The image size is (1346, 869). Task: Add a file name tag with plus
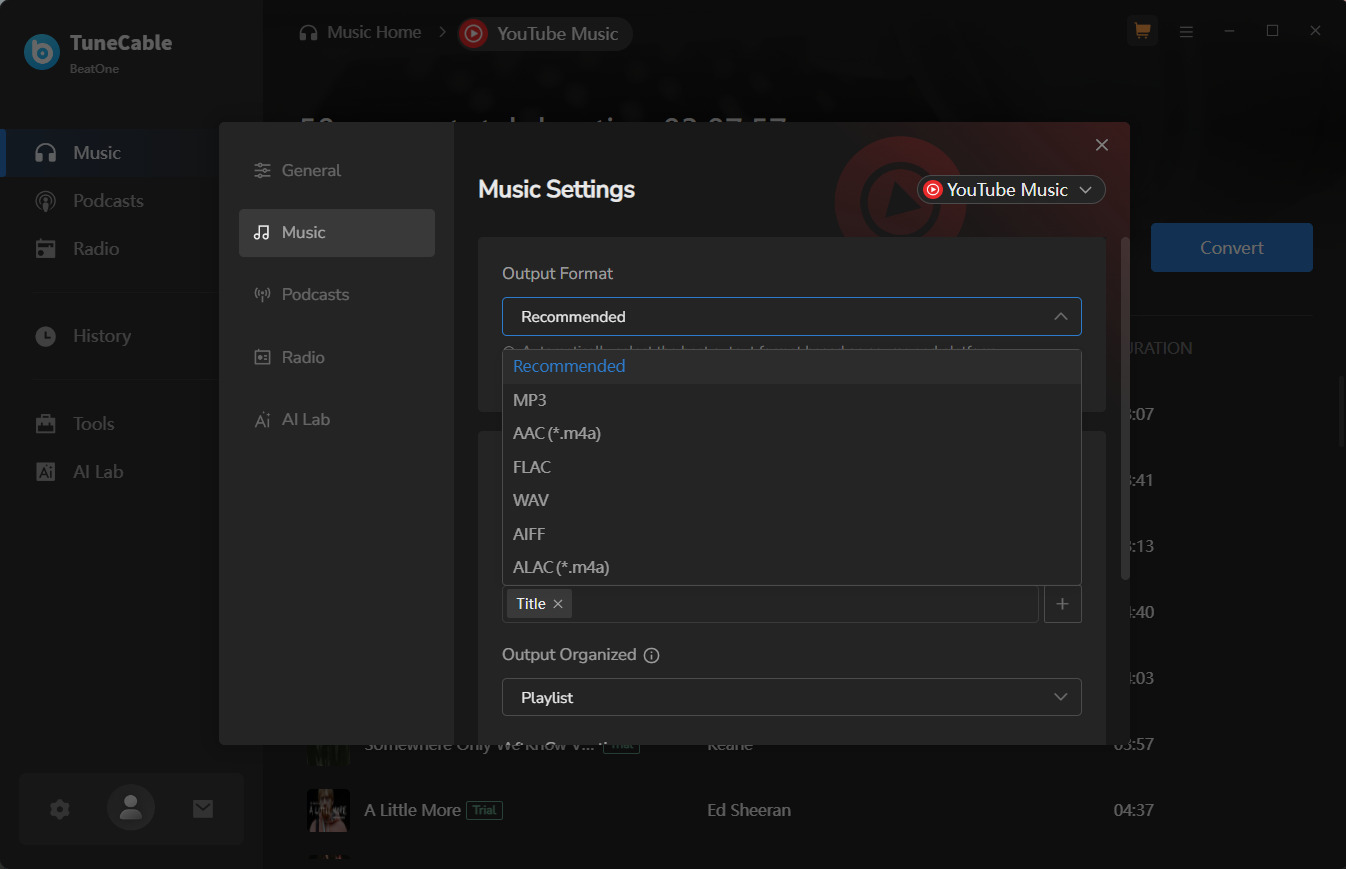1062,604
